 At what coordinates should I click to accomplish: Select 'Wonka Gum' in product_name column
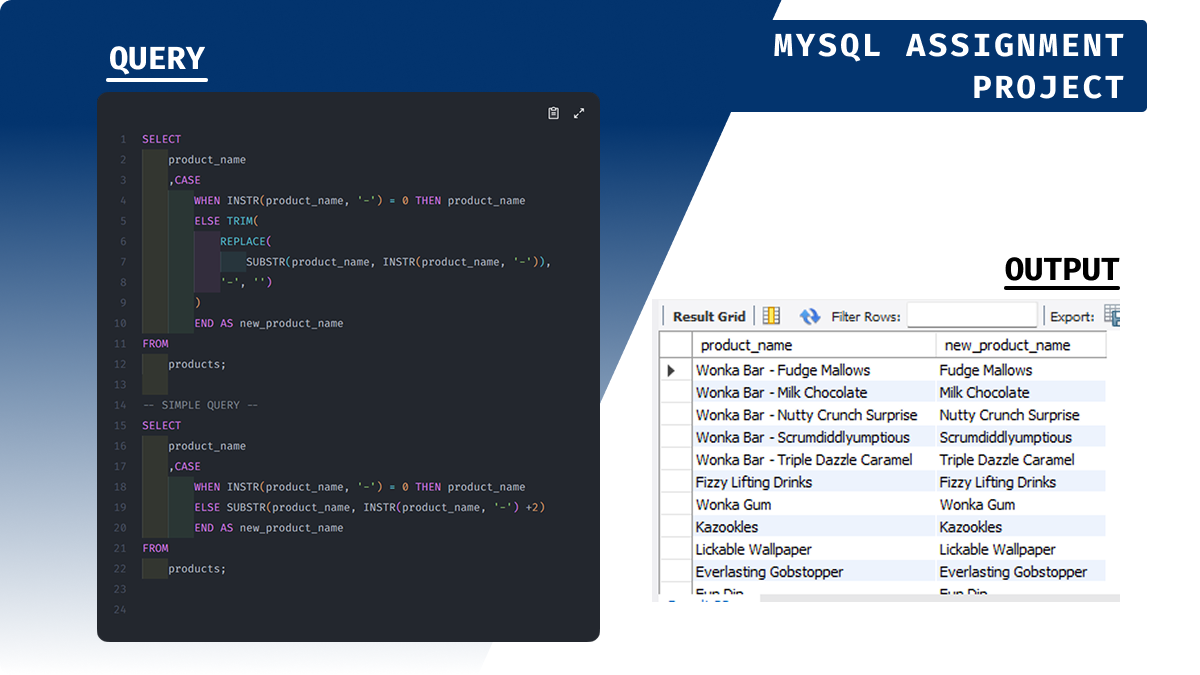813,505
